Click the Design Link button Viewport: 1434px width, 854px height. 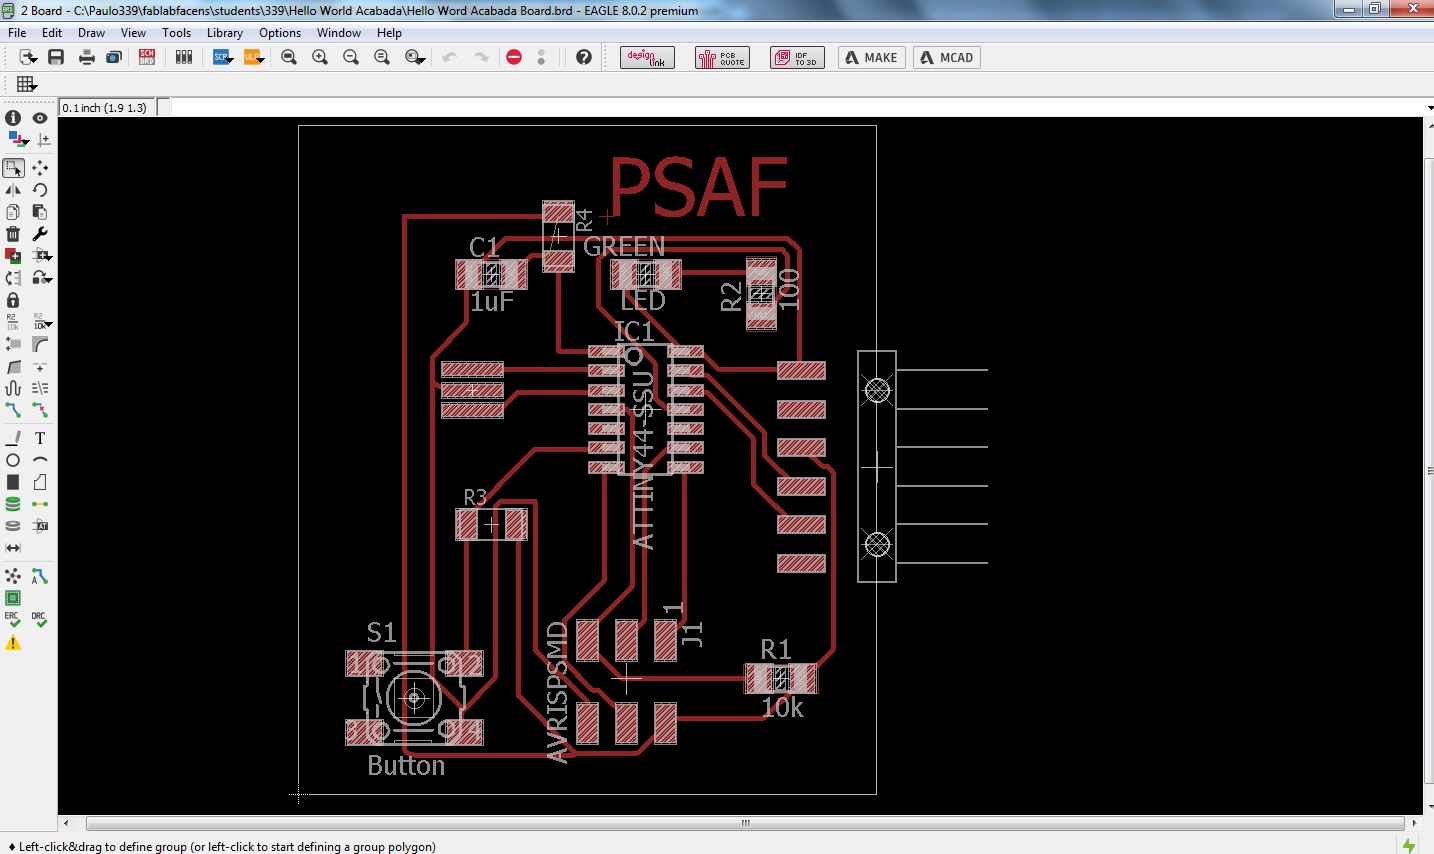tap(647, 58)
